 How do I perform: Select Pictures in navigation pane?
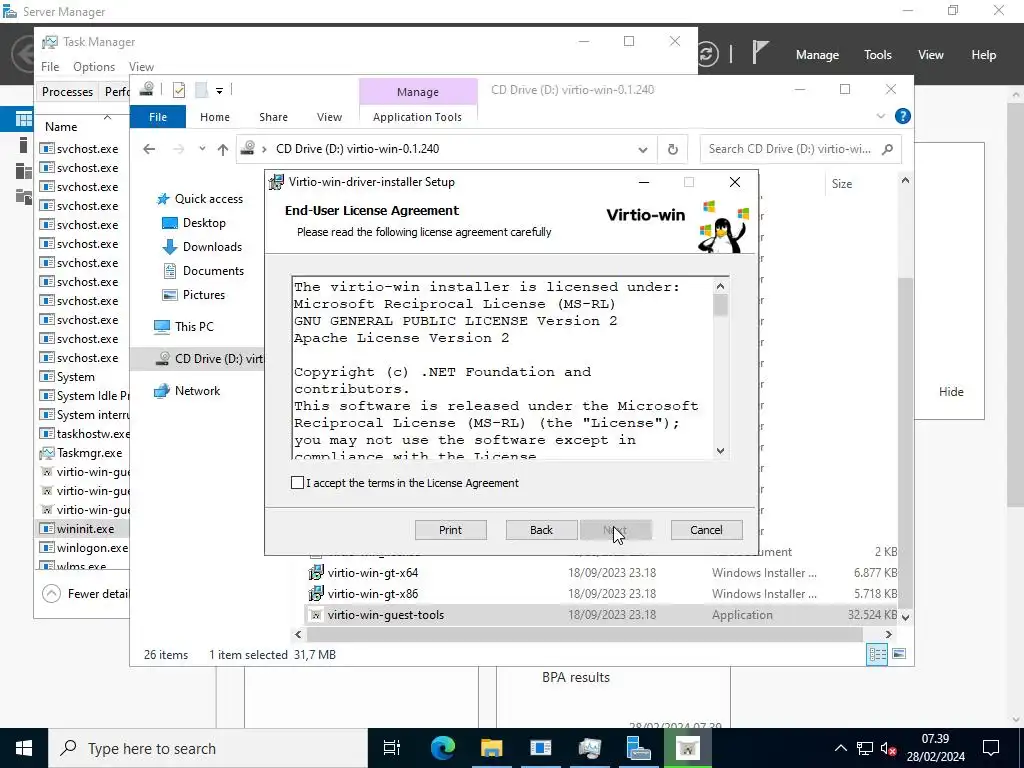pos(193,295)
